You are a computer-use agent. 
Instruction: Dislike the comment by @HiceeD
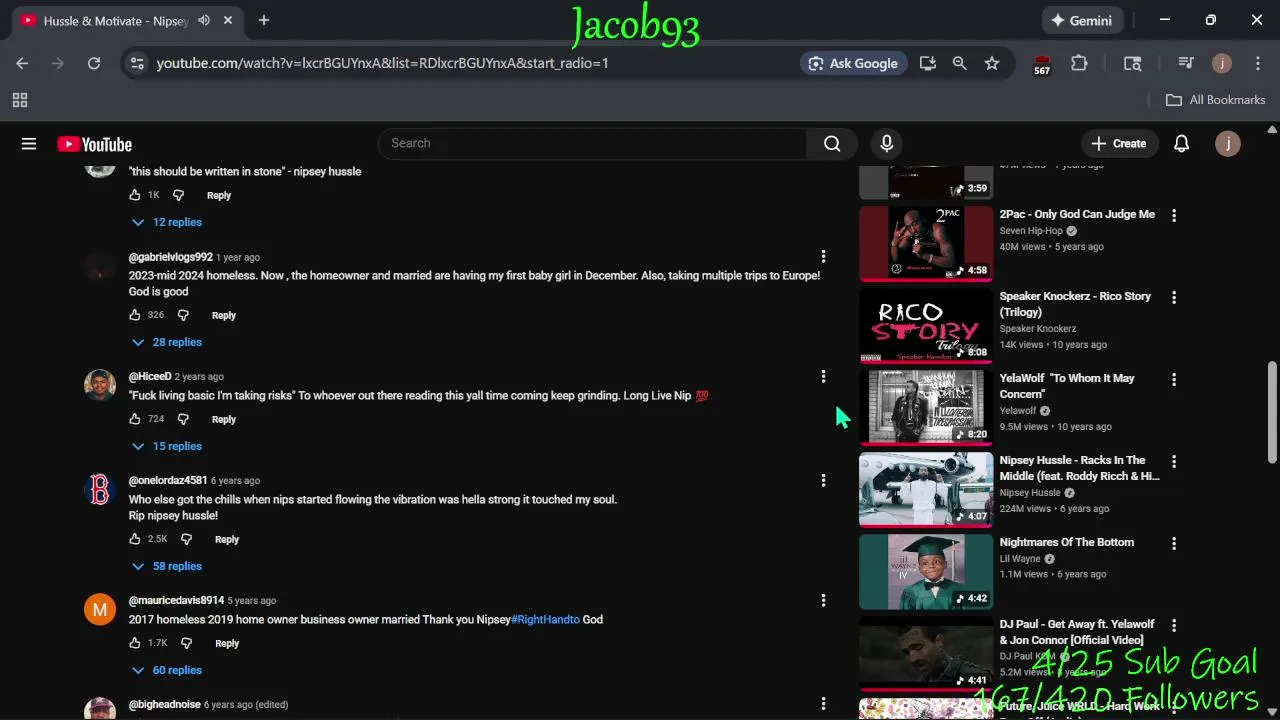[183, 419]
